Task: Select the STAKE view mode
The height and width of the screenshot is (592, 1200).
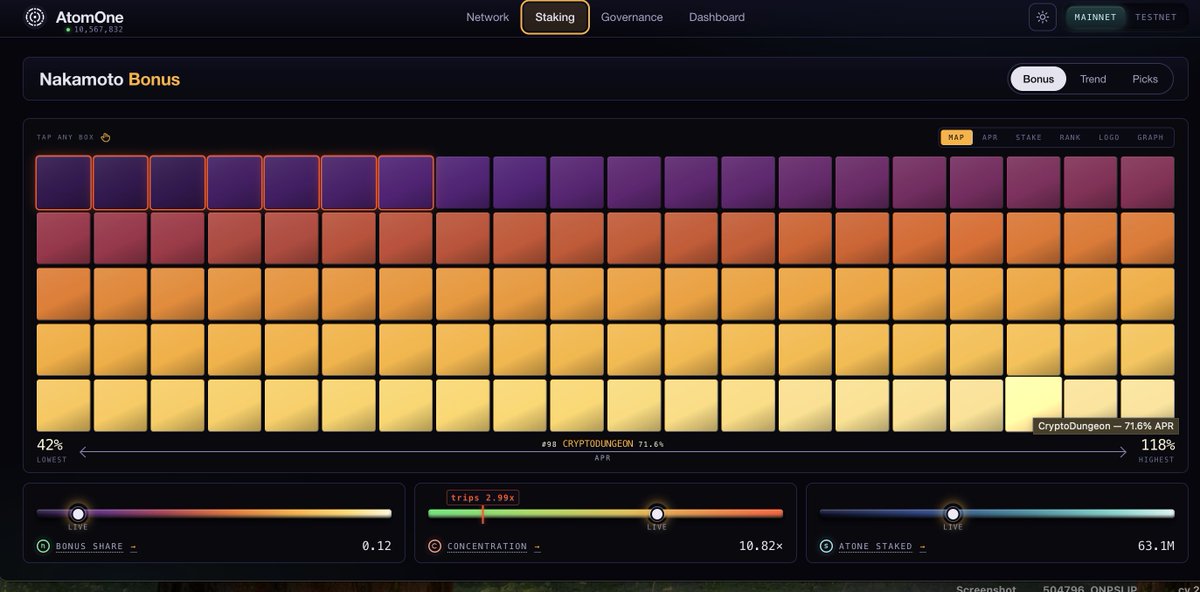Action: coord(1028,137)
